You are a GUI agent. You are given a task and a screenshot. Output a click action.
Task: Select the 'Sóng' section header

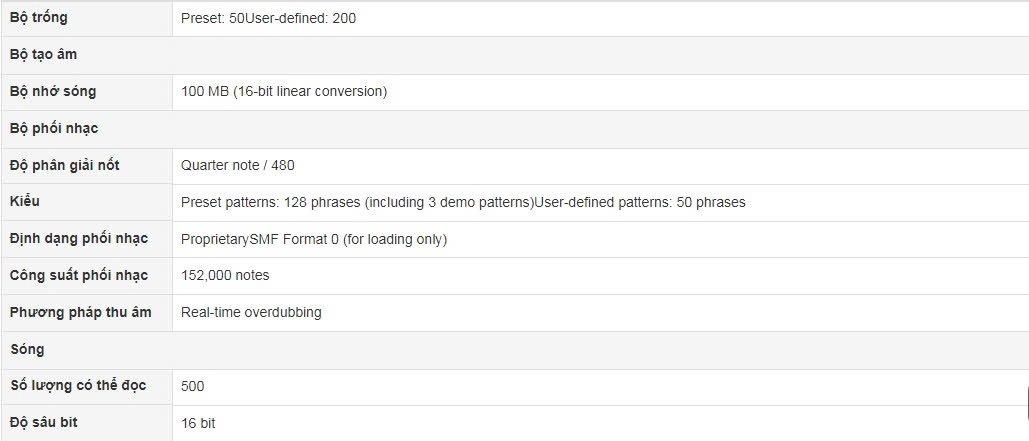[27, 350]
